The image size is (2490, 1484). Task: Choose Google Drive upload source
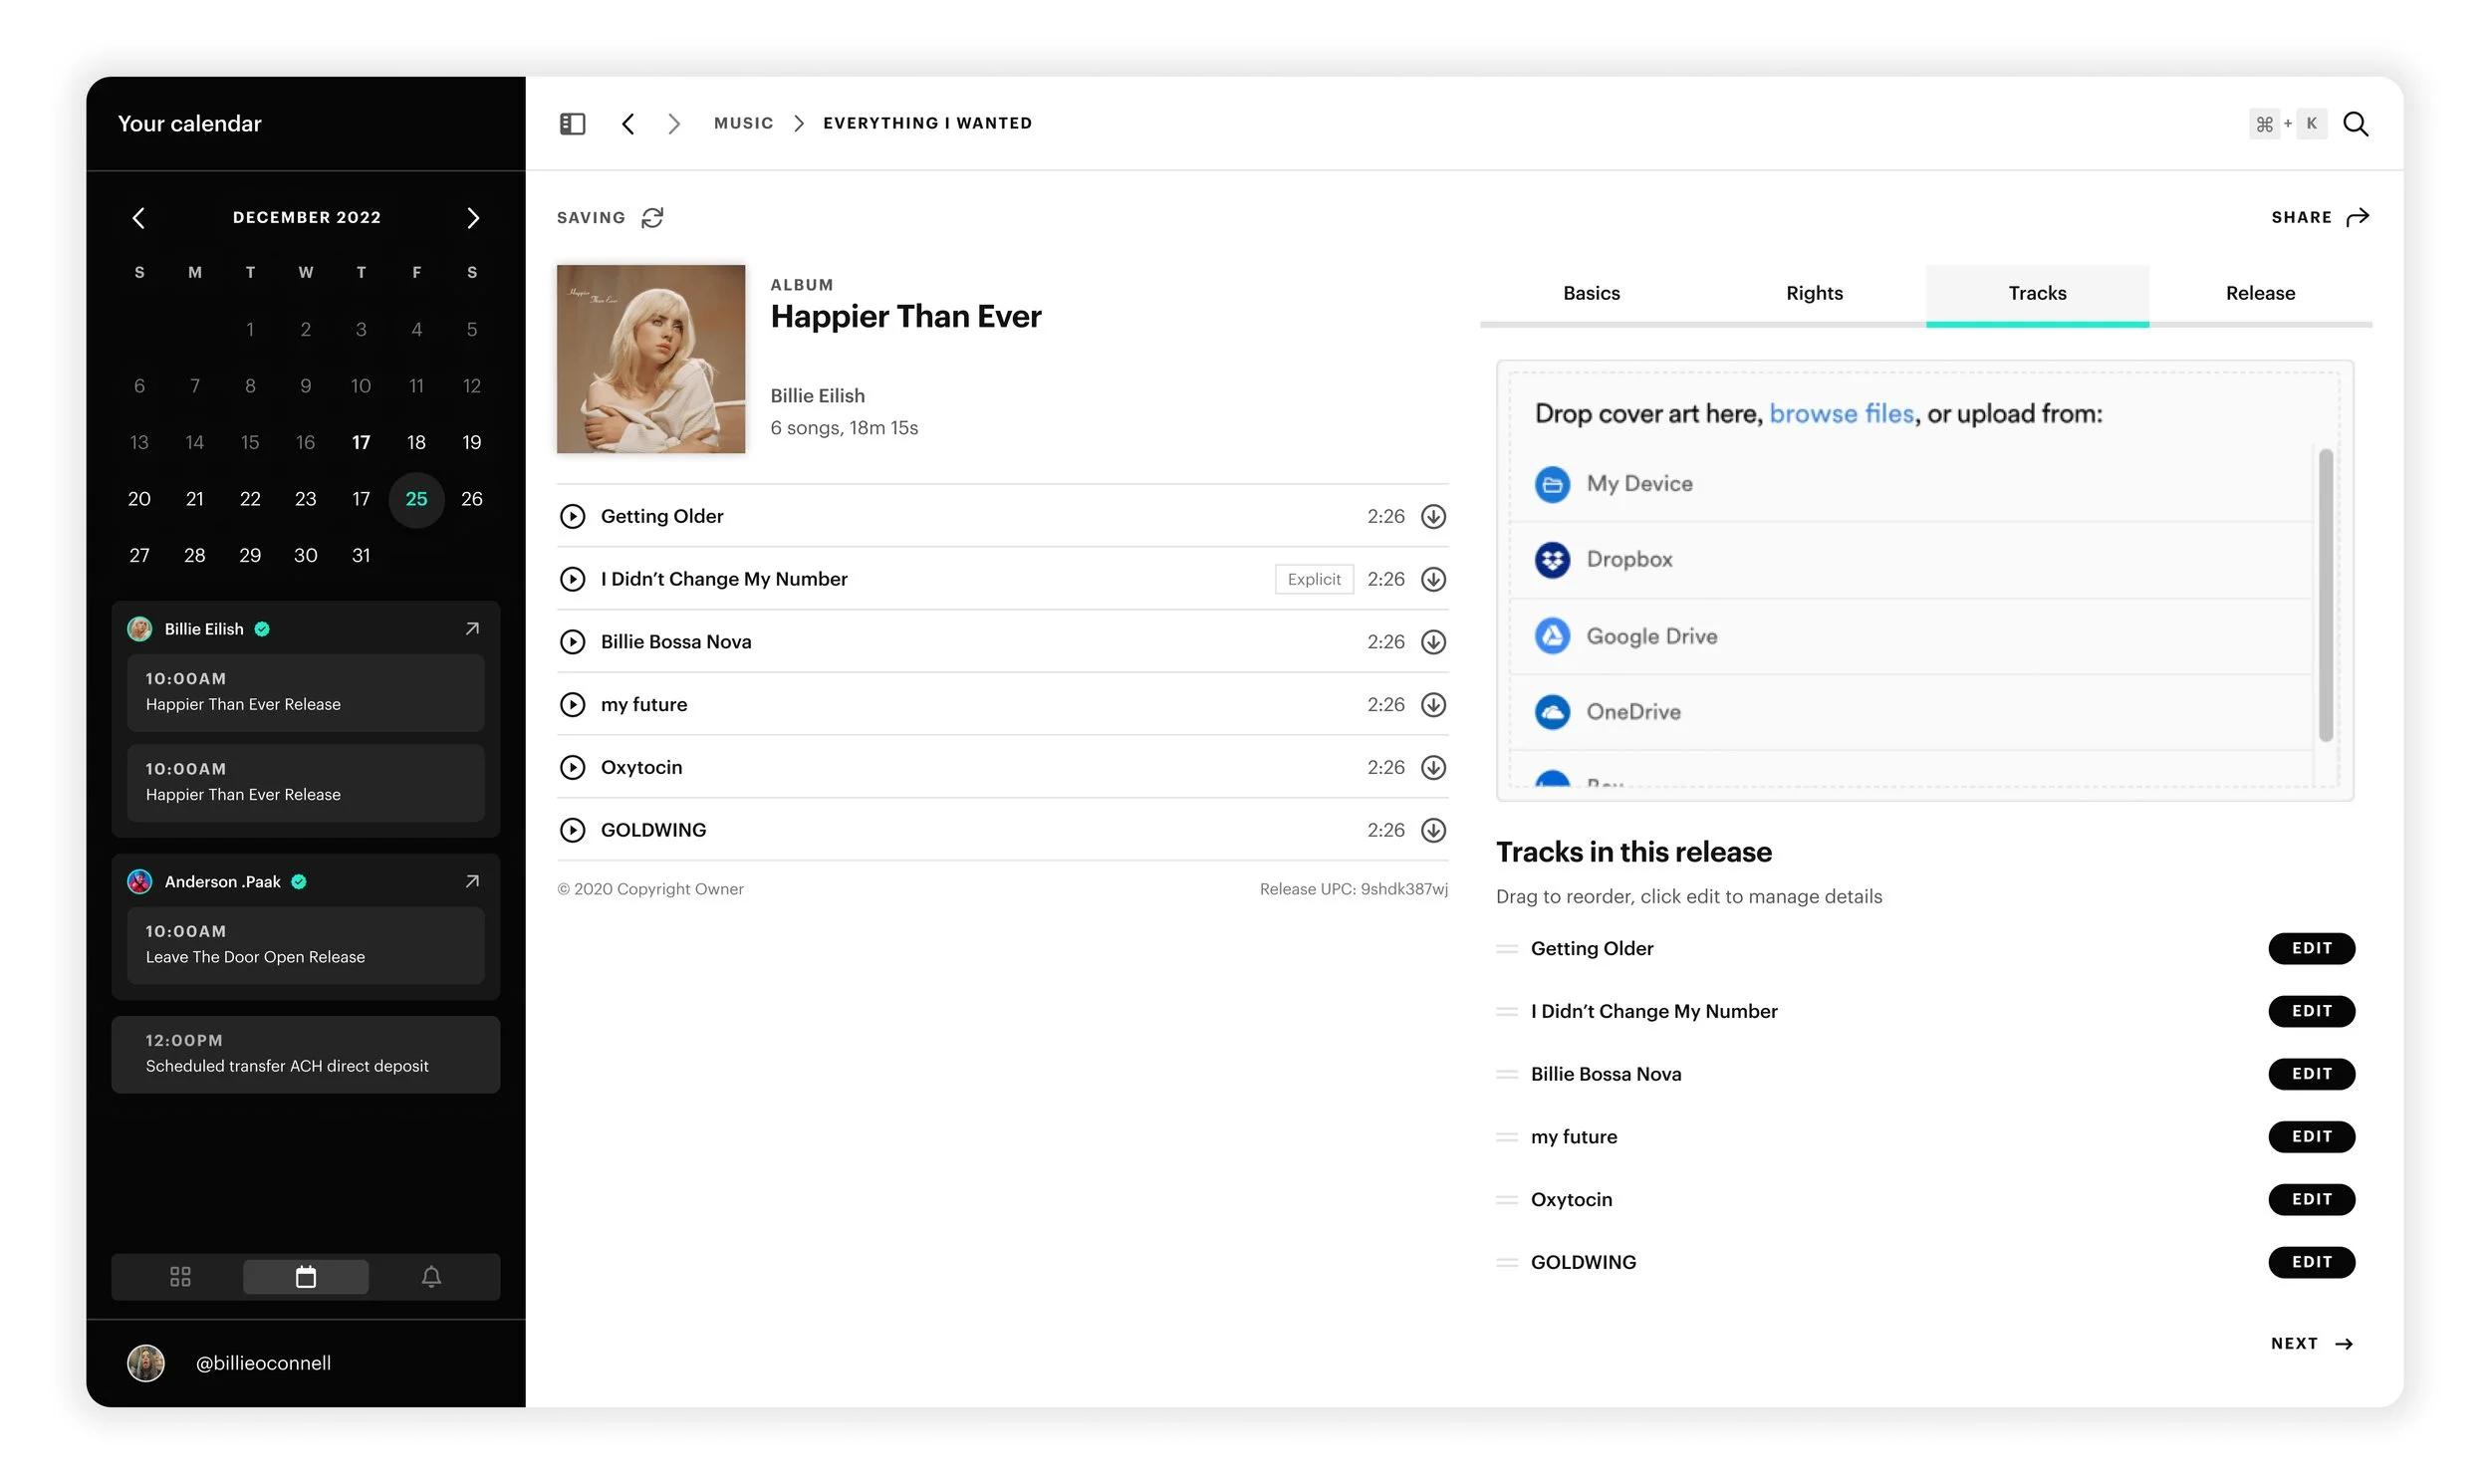tap(1910, 636)
